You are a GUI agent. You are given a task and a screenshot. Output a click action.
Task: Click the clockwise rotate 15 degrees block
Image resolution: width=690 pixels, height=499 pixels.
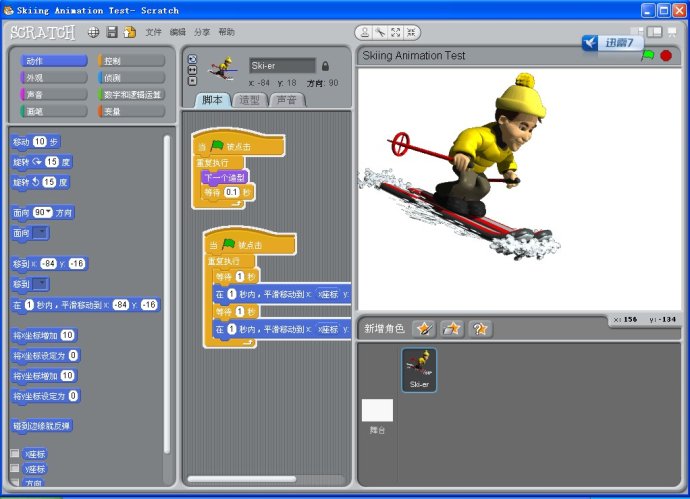(42, 162)
